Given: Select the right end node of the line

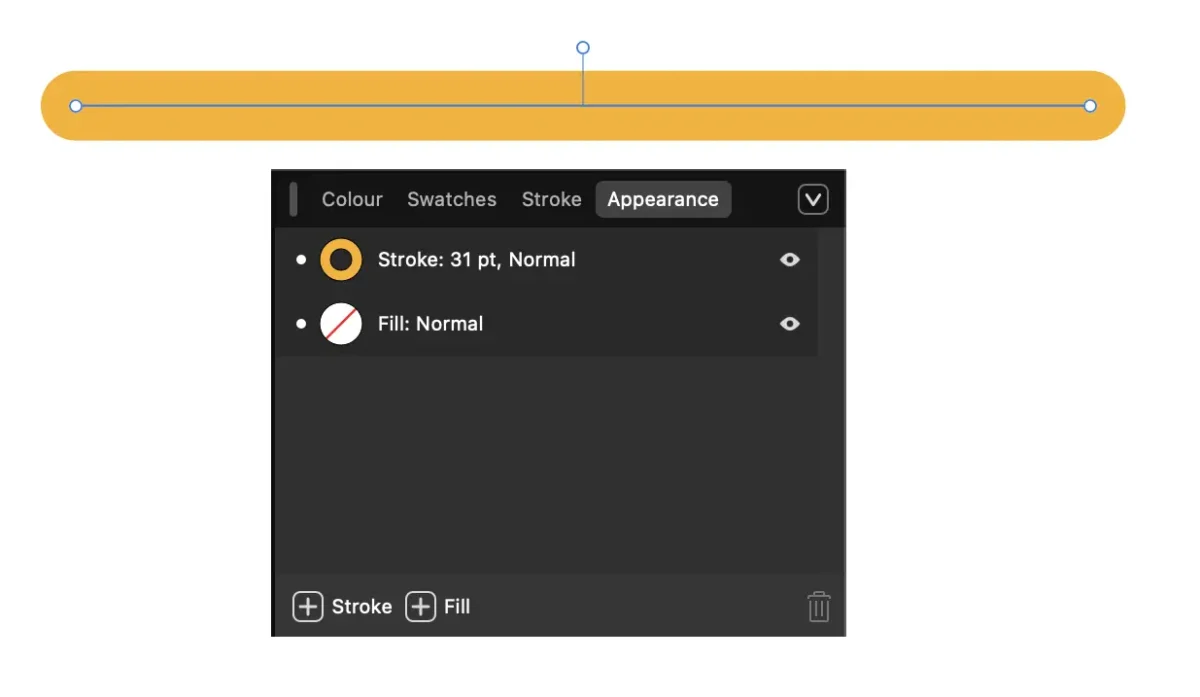Looking at the screenshot, I should coord(1090,106).
